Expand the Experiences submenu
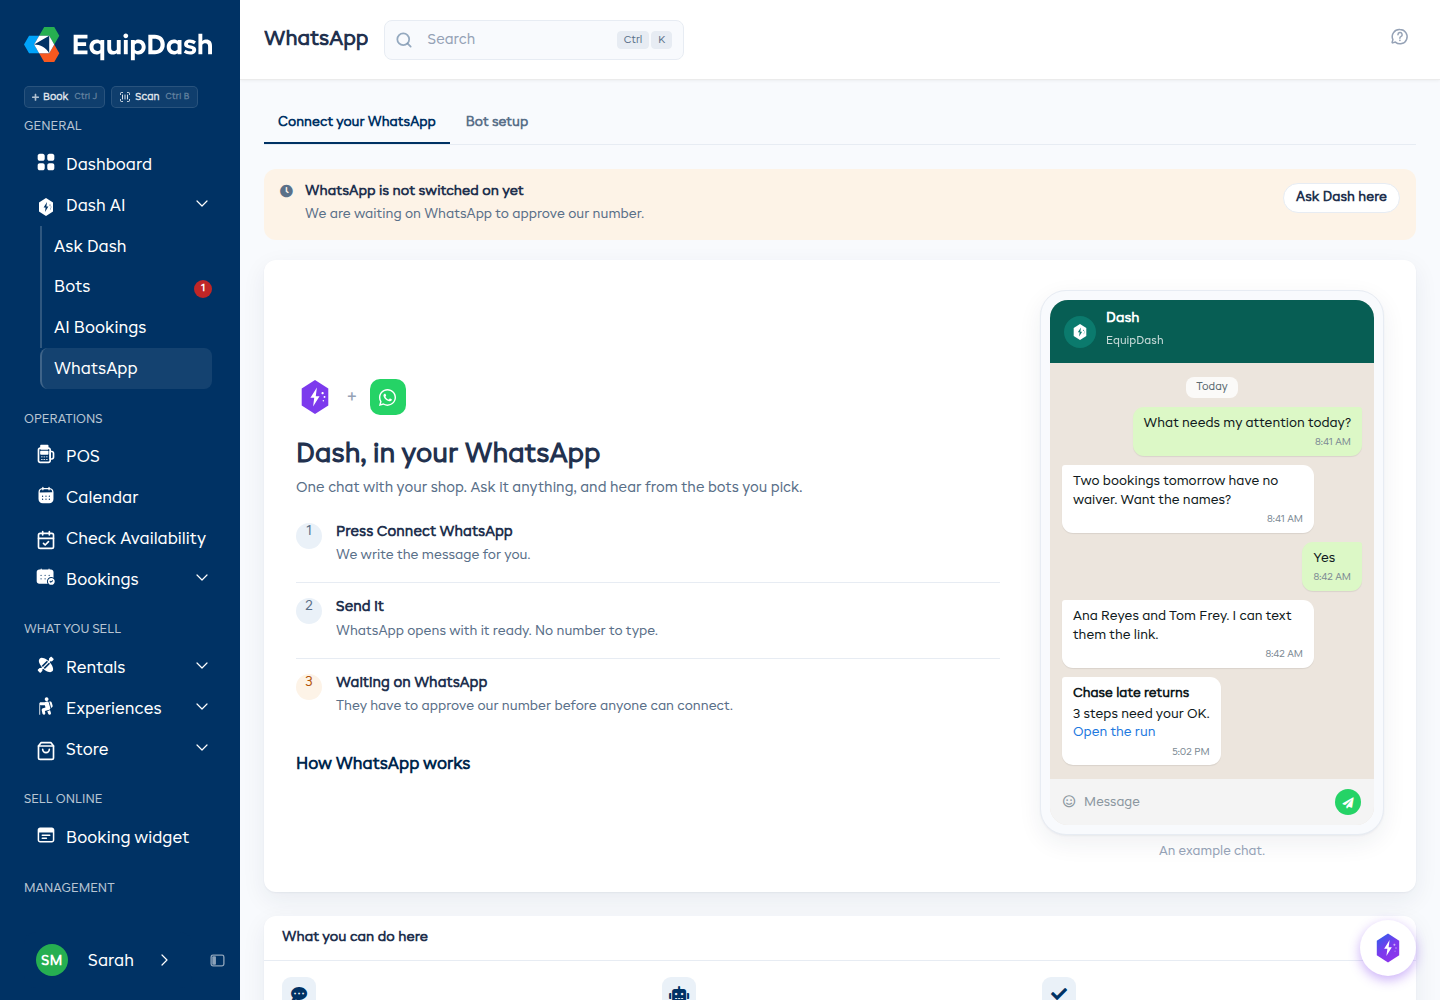 (202, 707)
